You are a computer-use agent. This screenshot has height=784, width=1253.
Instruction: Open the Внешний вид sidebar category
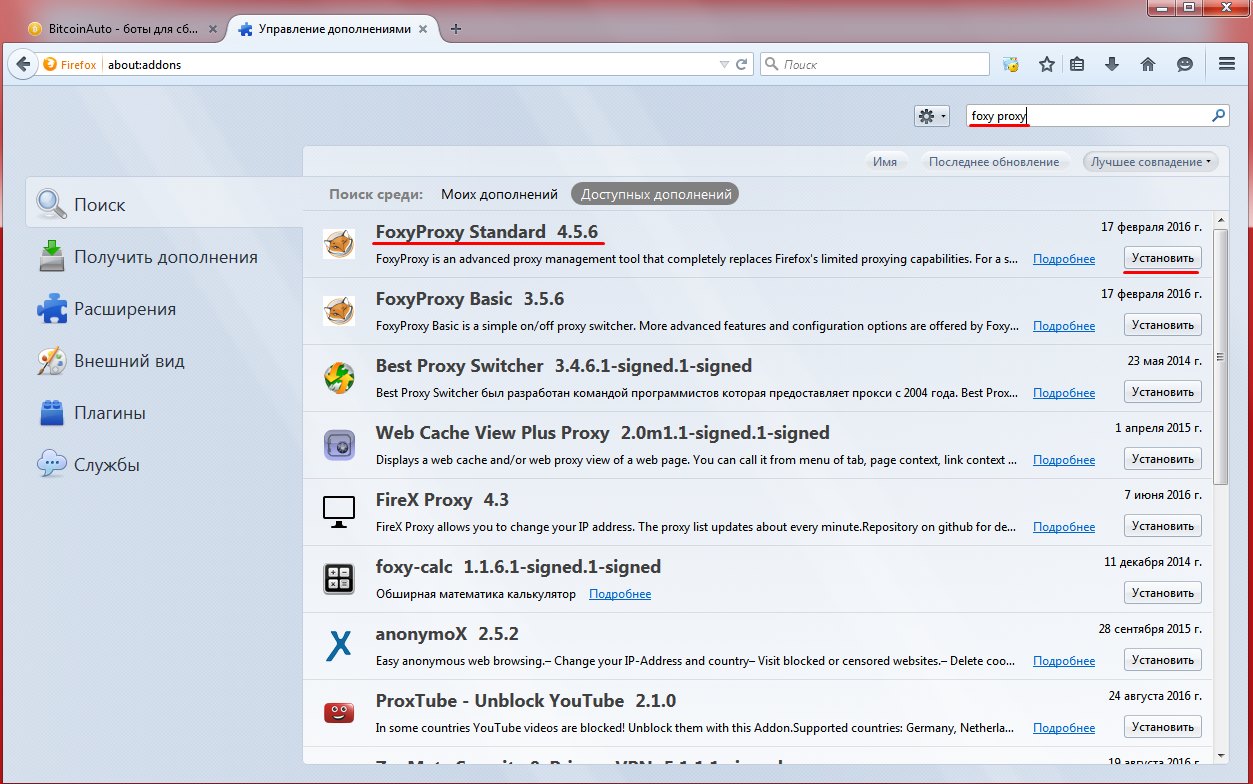pyautogui.click(x=165, y=361)
